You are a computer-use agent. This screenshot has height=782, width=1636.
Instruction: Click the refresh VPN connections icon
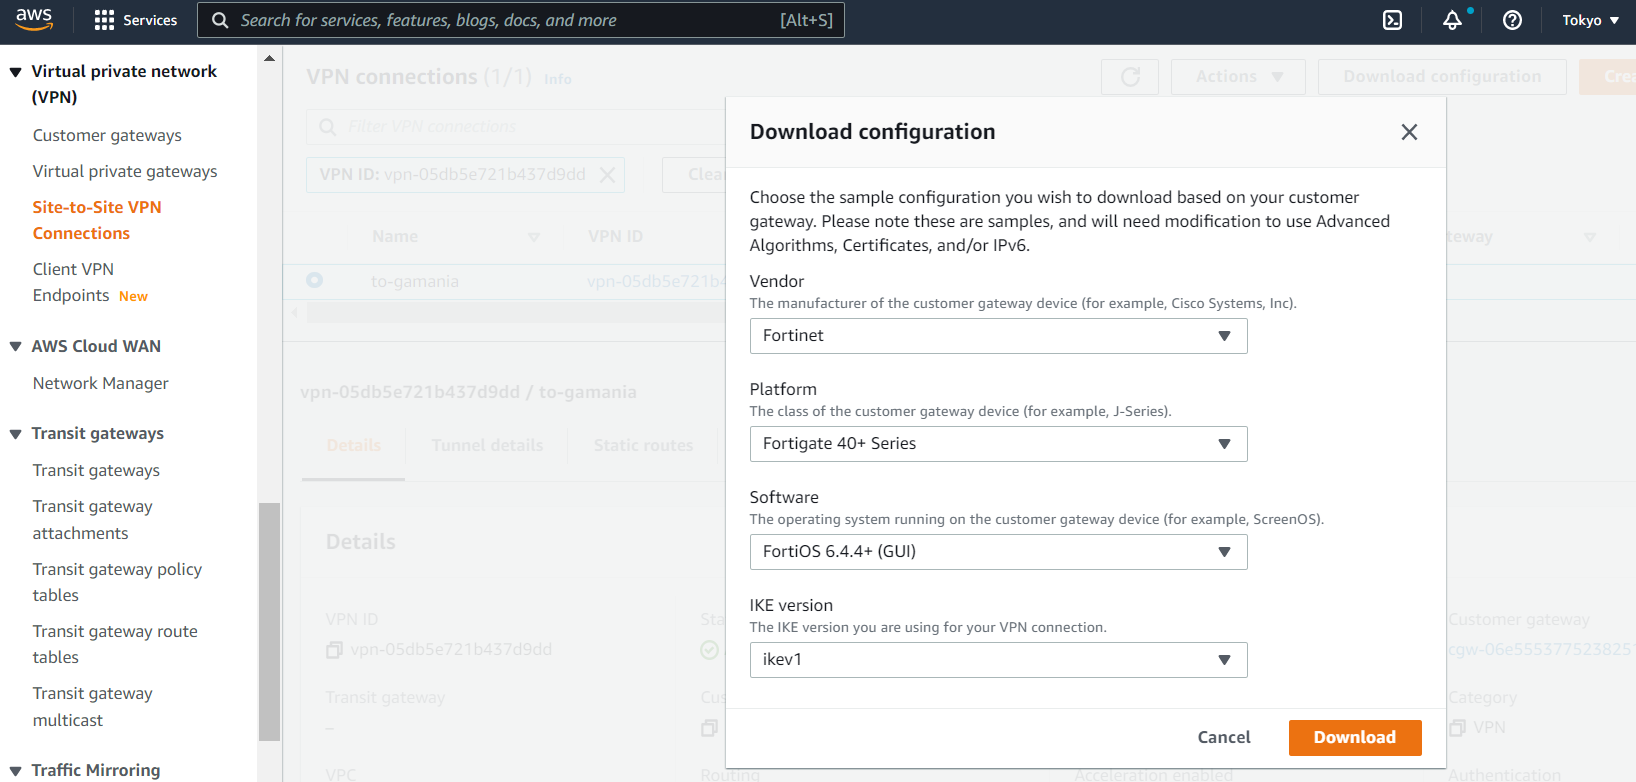click(1130, 77)
